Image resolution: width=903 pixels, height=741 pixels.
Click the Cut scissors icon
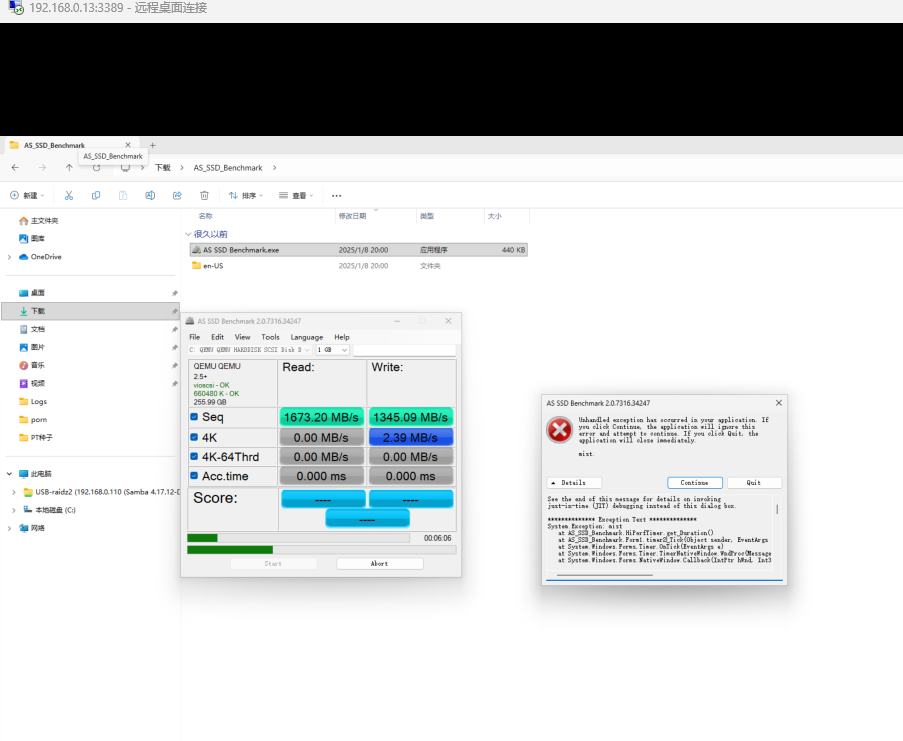[69, 196]
